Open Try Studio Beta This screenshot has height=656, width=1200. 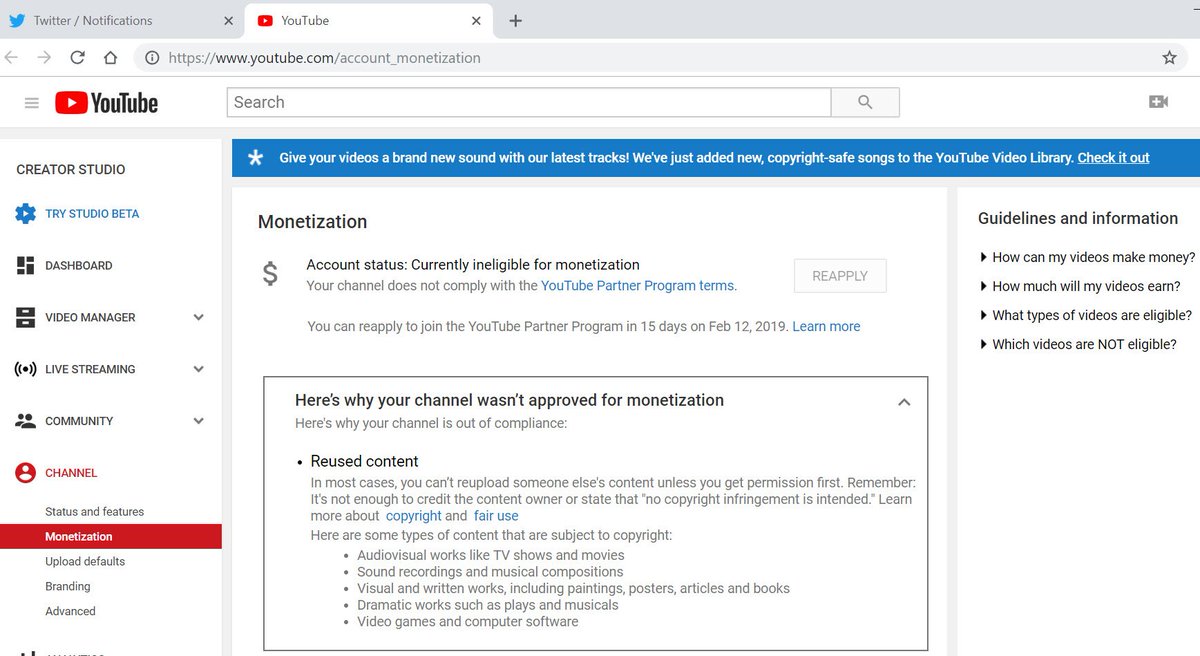click(x=92, y=214)
